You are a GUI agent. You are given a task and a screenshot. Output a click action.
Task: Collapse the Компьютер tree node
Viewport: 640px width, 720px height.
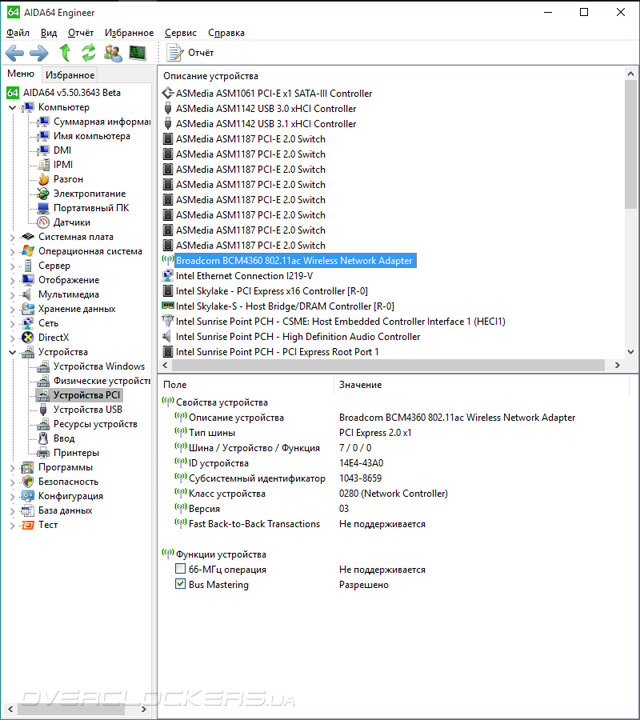pyautogui.click(x=12, y=107)
